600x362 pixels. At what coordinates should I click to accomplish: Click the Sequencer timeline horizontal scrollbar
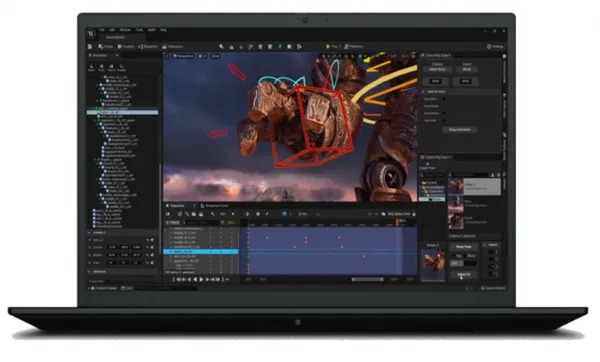pos(368,279)
